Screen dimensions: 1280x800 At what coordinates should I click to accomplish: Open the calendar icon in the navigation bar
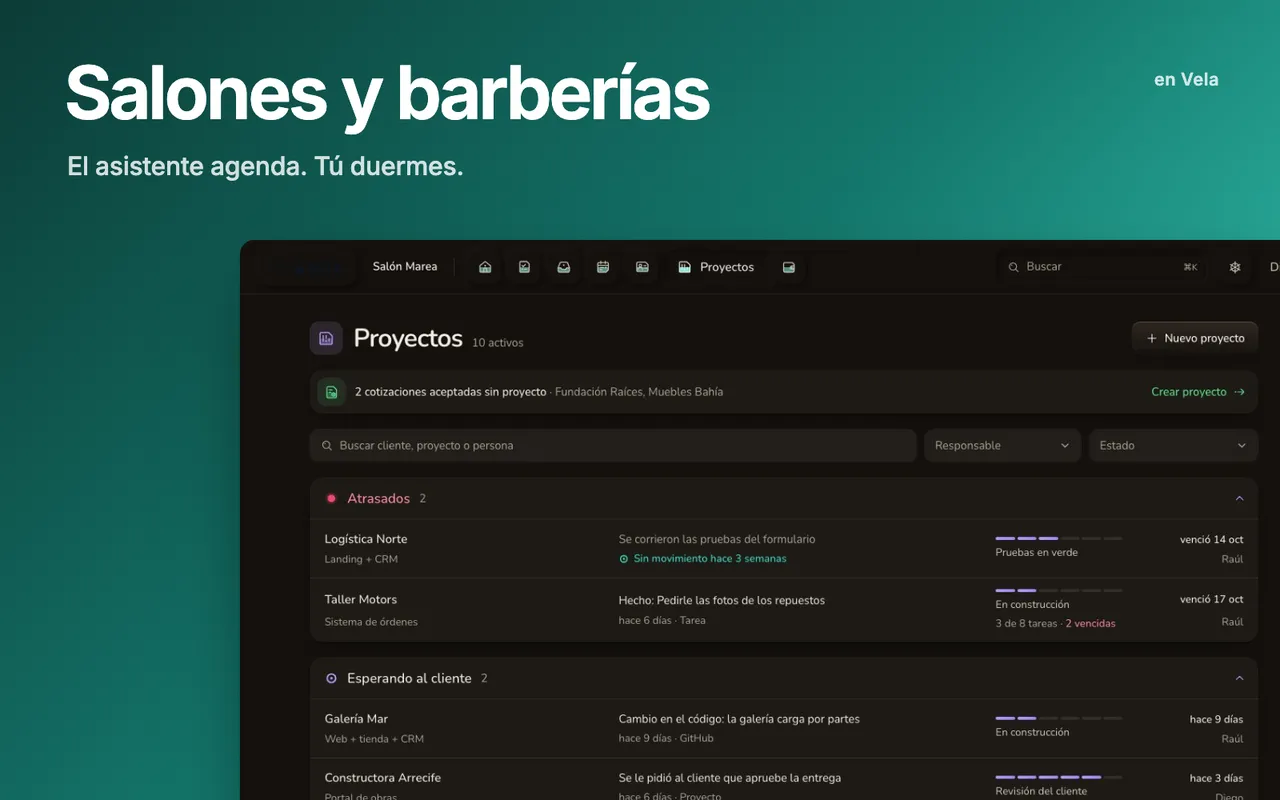point(603,267)
